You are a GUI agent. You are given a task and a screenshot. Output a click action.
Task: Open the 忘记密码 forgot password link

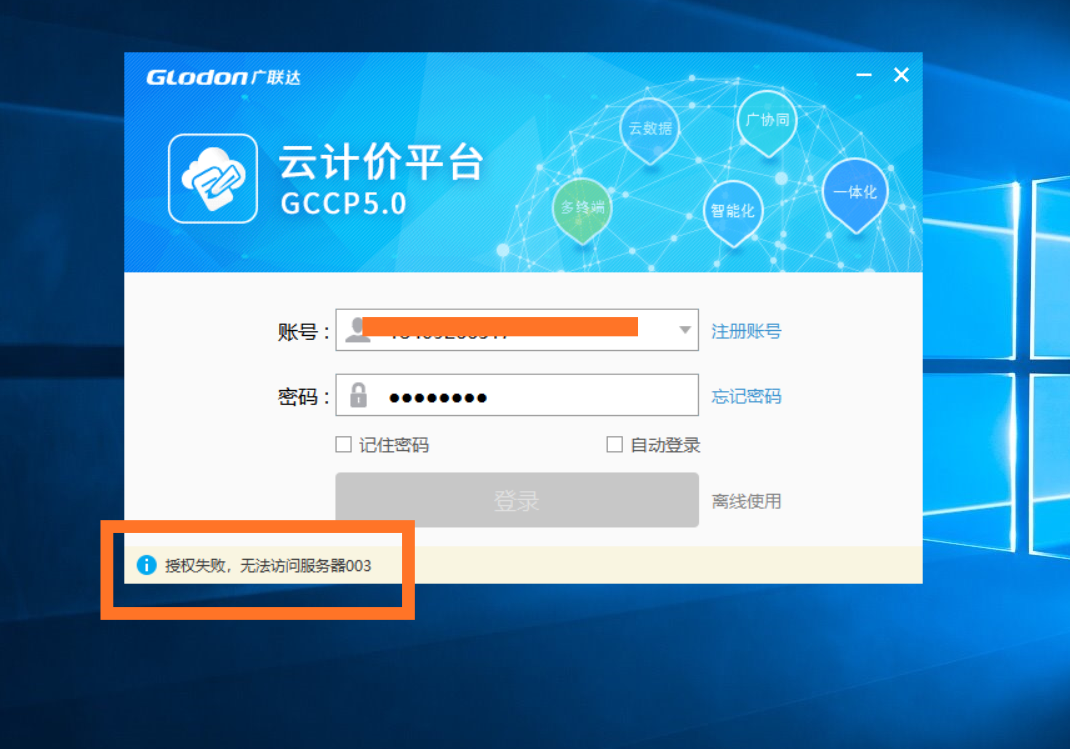point(746,396)
